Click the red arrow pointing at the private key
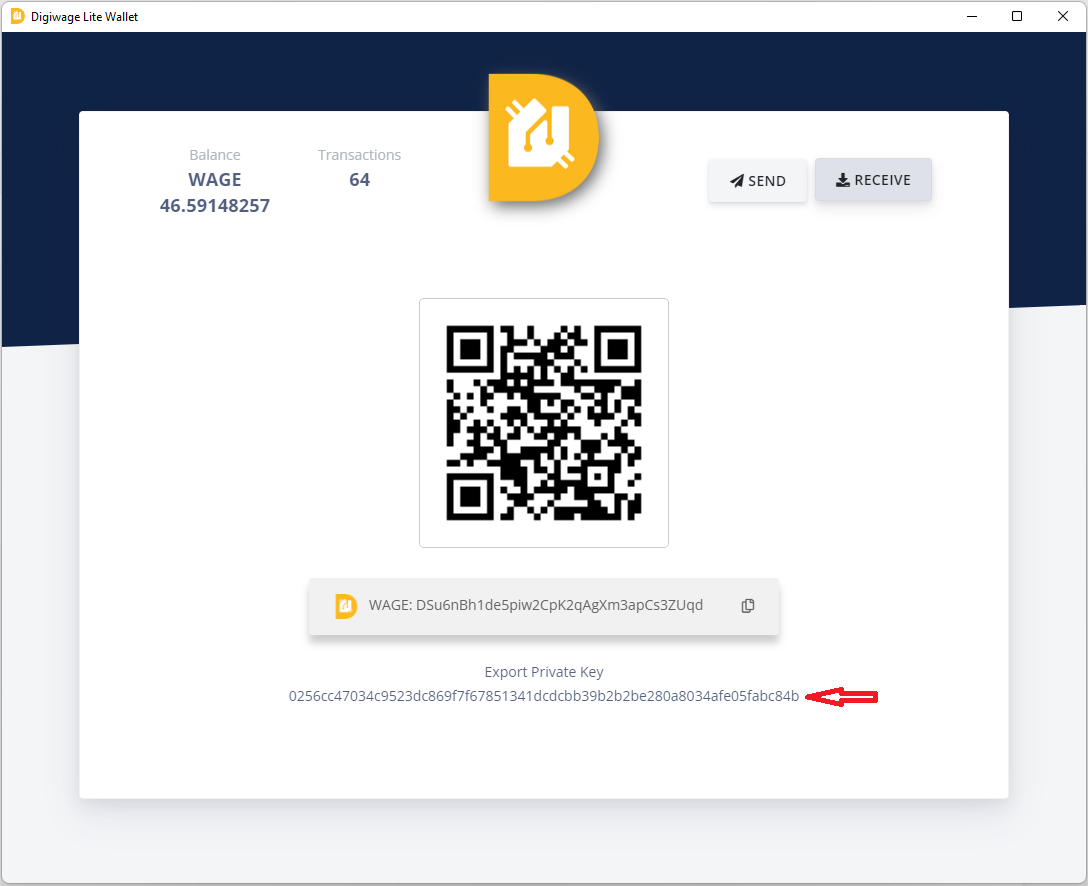Screen dimensions: 1088x886 pyautogui.click(x=841, y=697)
